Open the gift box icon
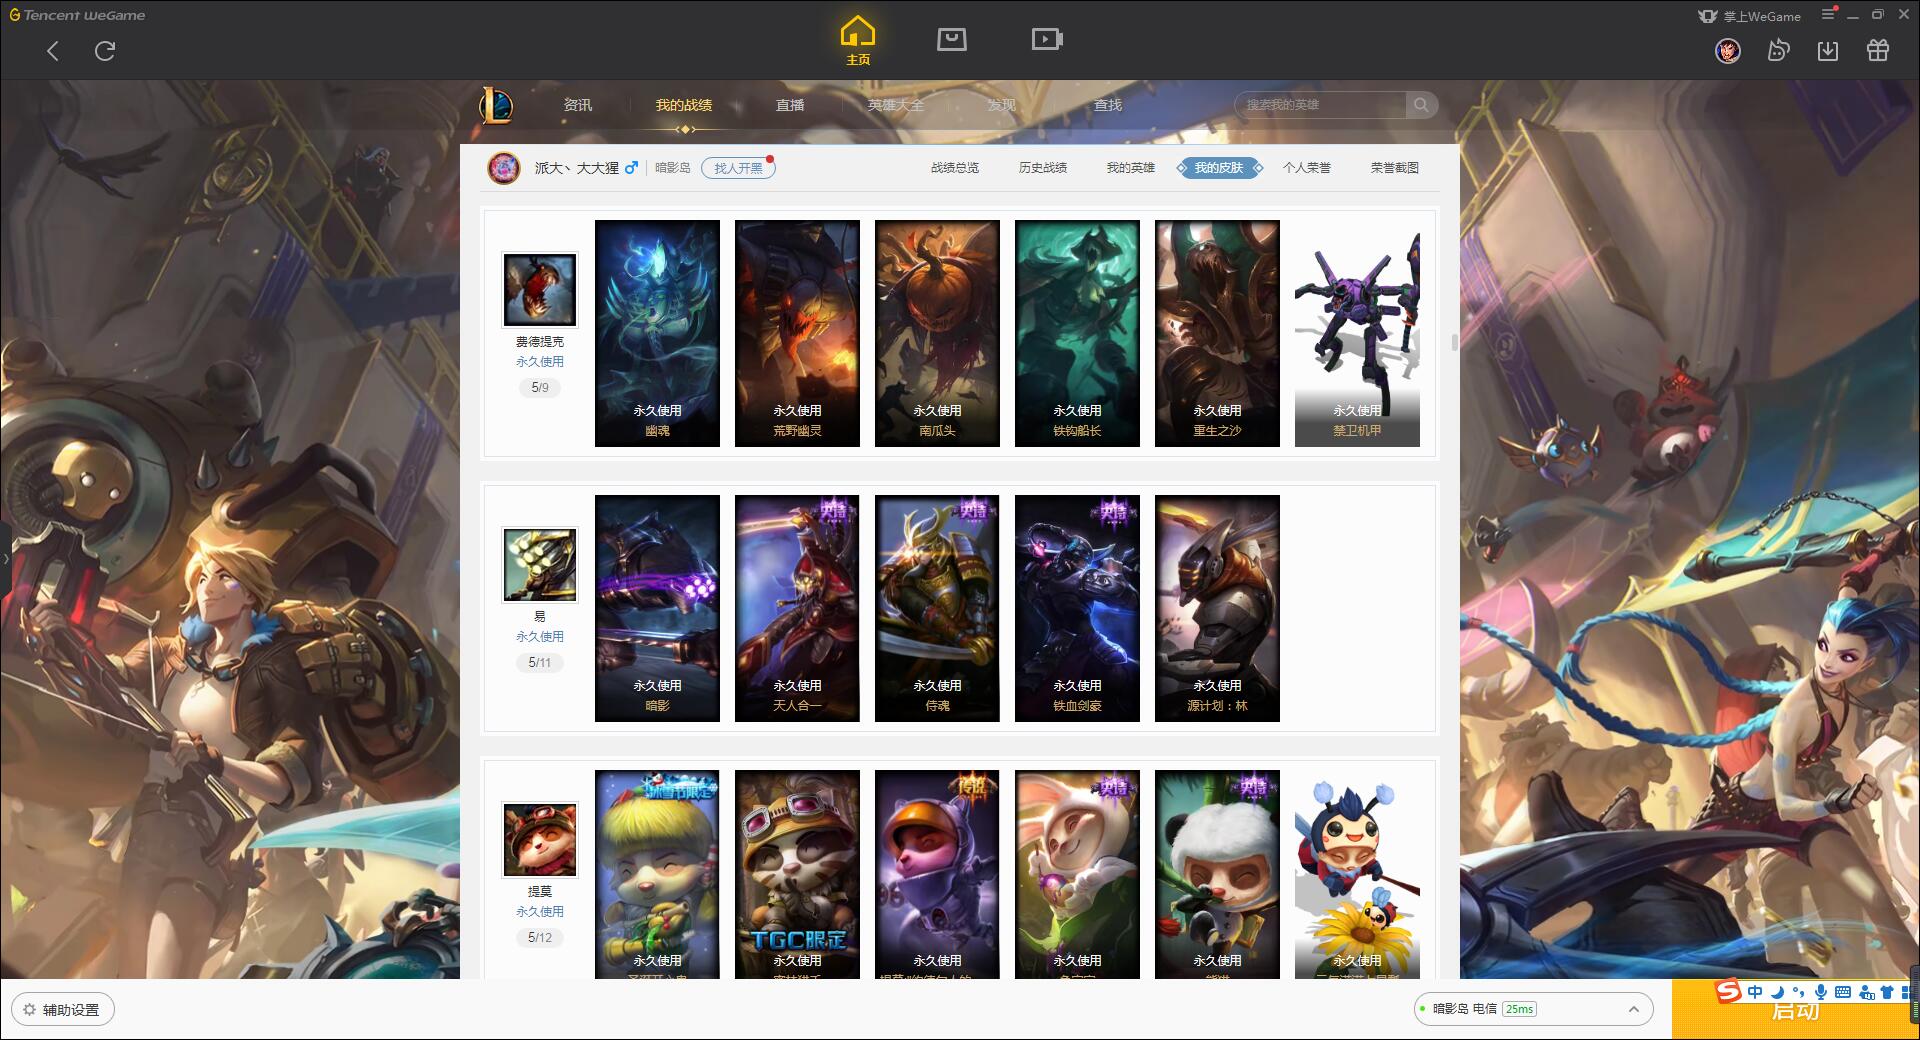This screenshot has height=1040, width=1920. tap(1878, 50)
